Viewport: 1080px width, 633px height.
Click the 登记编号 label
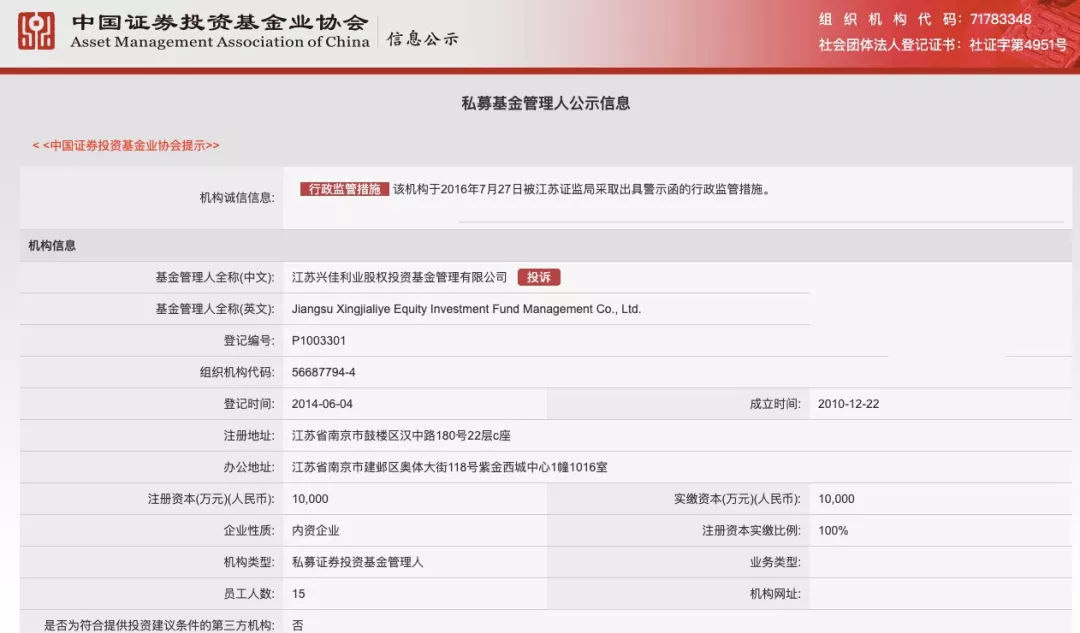[249, 340]
